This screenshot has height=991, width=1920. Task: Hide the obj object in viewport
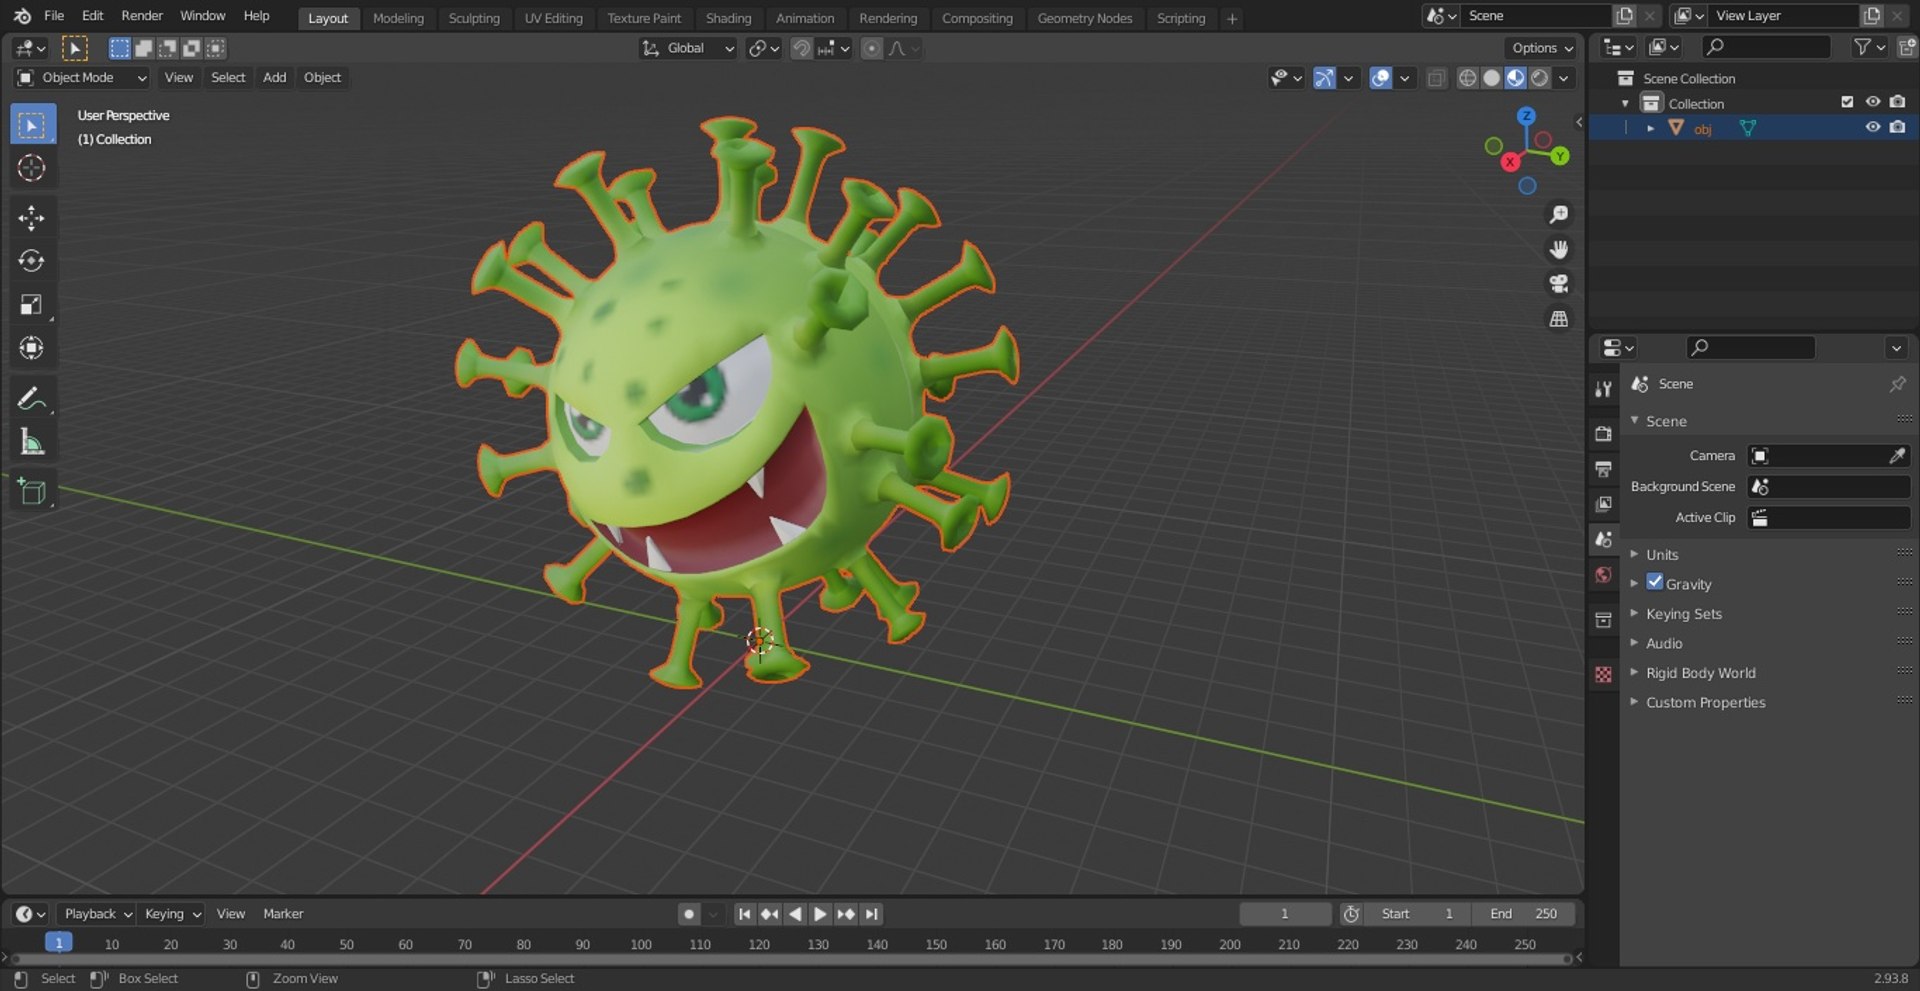[1873, 127]
